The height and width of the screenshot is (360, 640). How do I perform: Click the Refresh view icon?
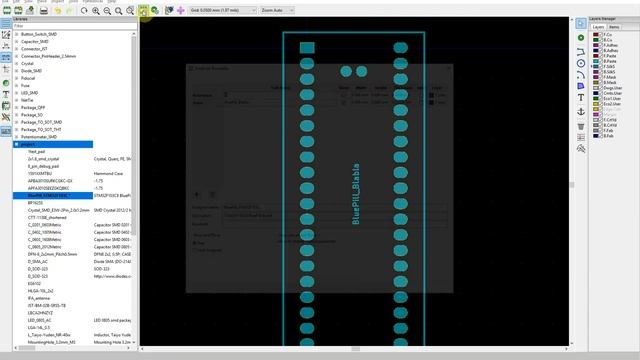point(84,10)
